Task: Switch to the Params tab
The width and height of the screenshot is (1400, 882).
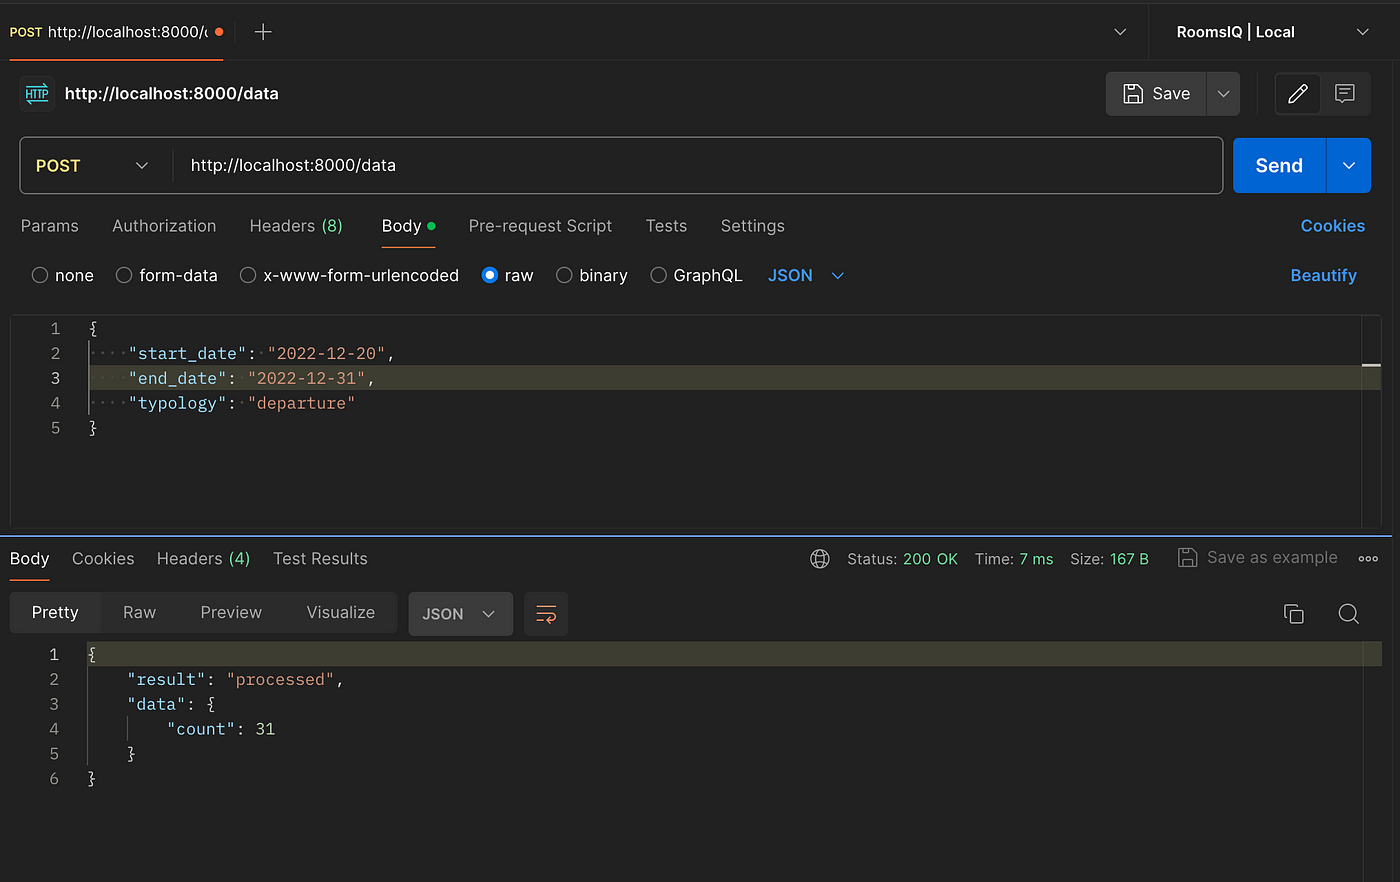Action: click(x=50, y=226)
